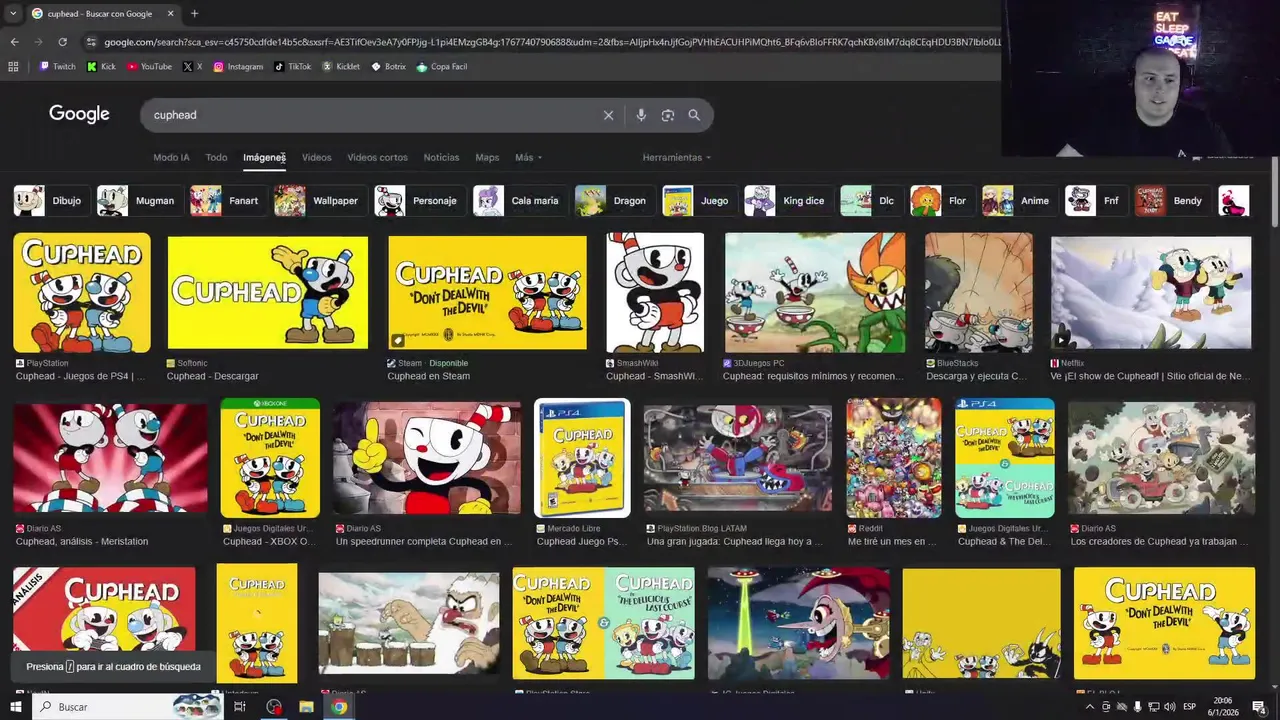Open File Explorer from the taskbar
The width and height of the screenshot is (1280, 720).
[x=306, y=707]
